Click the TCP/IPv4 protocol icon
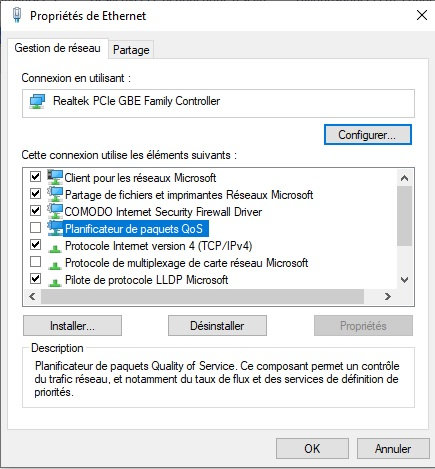Image resolution: width=435 pixels, height=469 pixels. [55, 248]
